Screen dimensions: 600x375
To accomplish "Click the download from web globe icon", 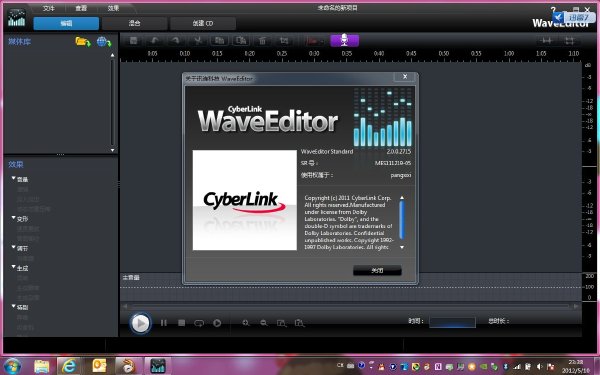I will 104,42.
